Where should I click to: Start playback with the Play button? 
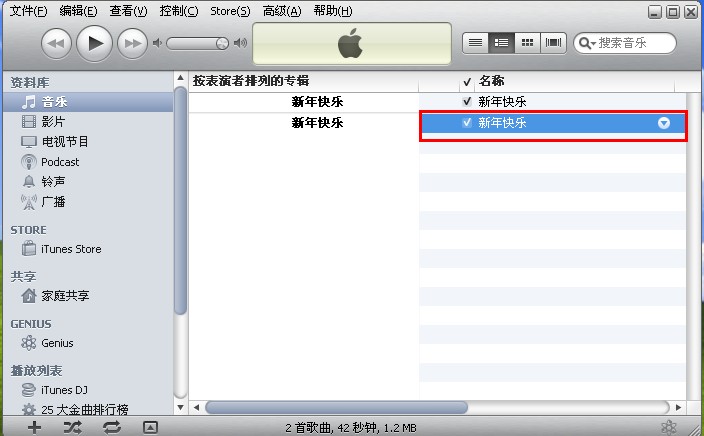(94, 44)
